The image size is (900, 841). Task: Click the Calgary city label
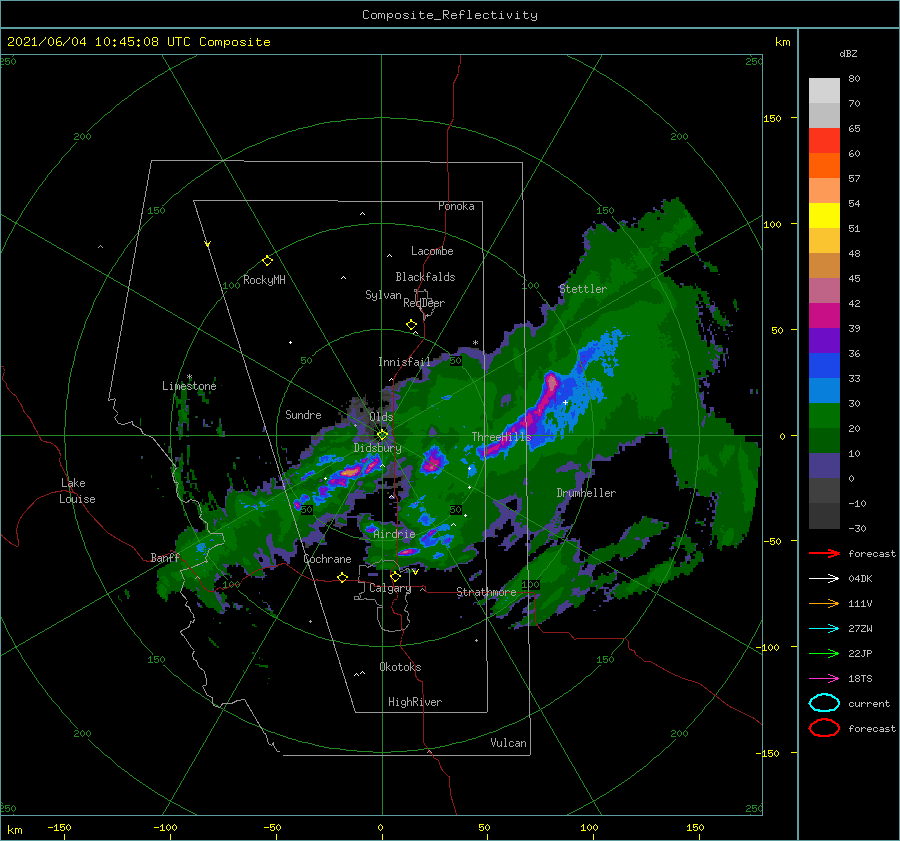pyautogui.click(x=390, y=588)
